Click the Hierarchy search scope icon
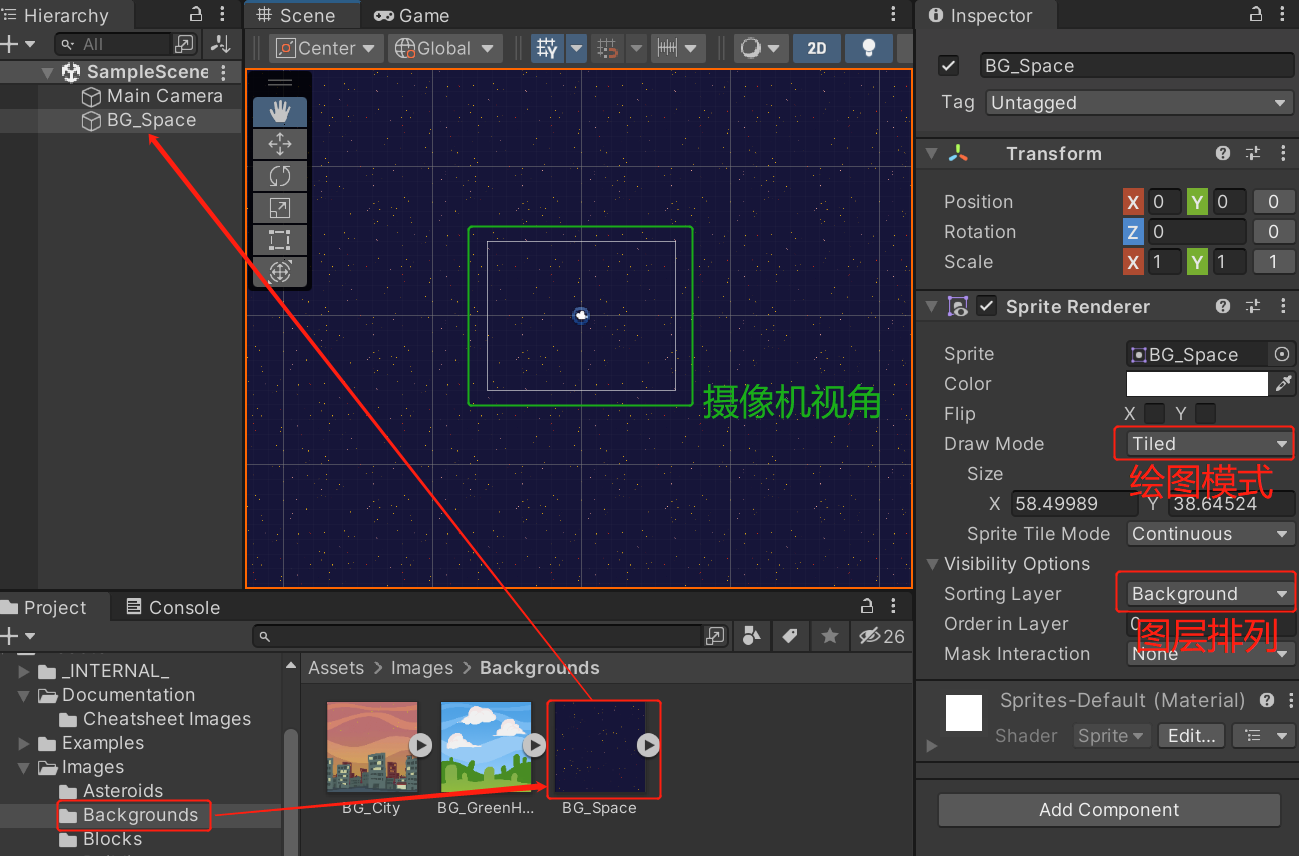Screen dimensions: 1299x856 coord(184,44)
